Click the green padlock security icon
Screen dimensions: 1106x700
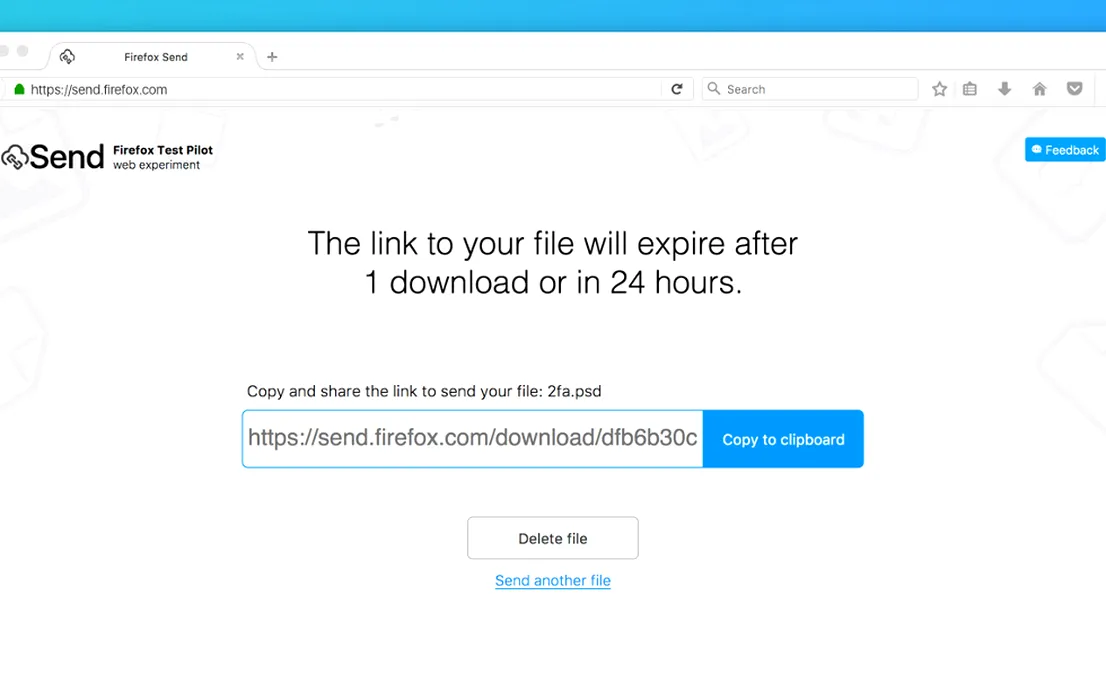tap(19, 89)
